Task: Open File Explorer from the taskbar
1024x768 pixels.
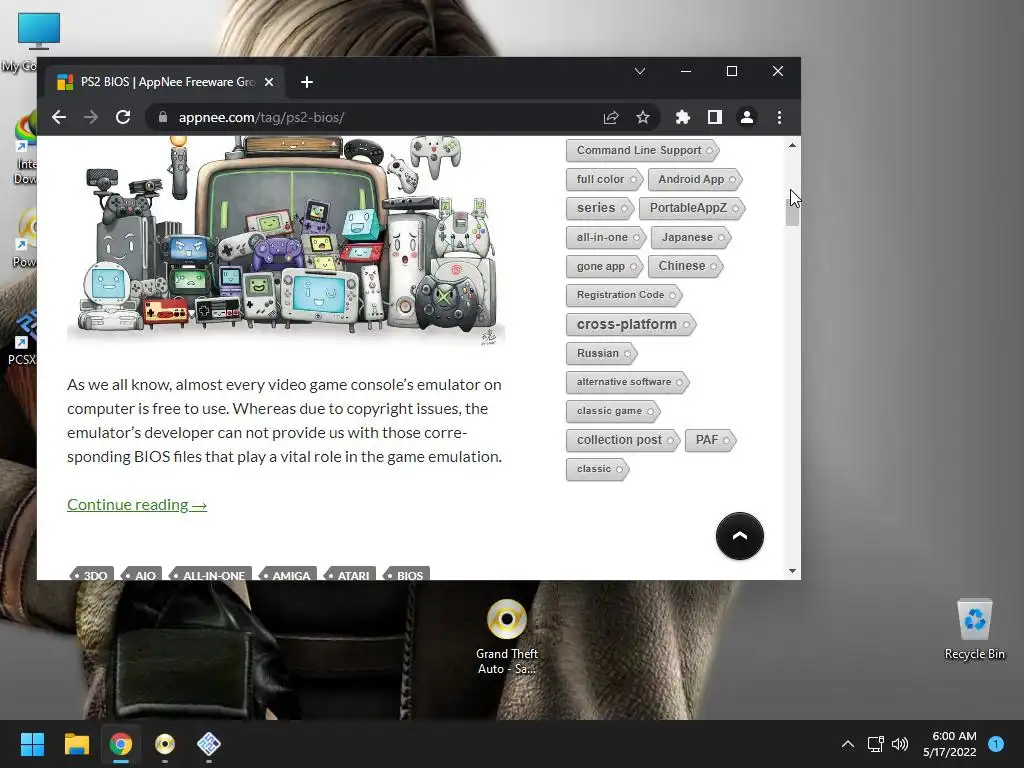Action: coord(76,744)
